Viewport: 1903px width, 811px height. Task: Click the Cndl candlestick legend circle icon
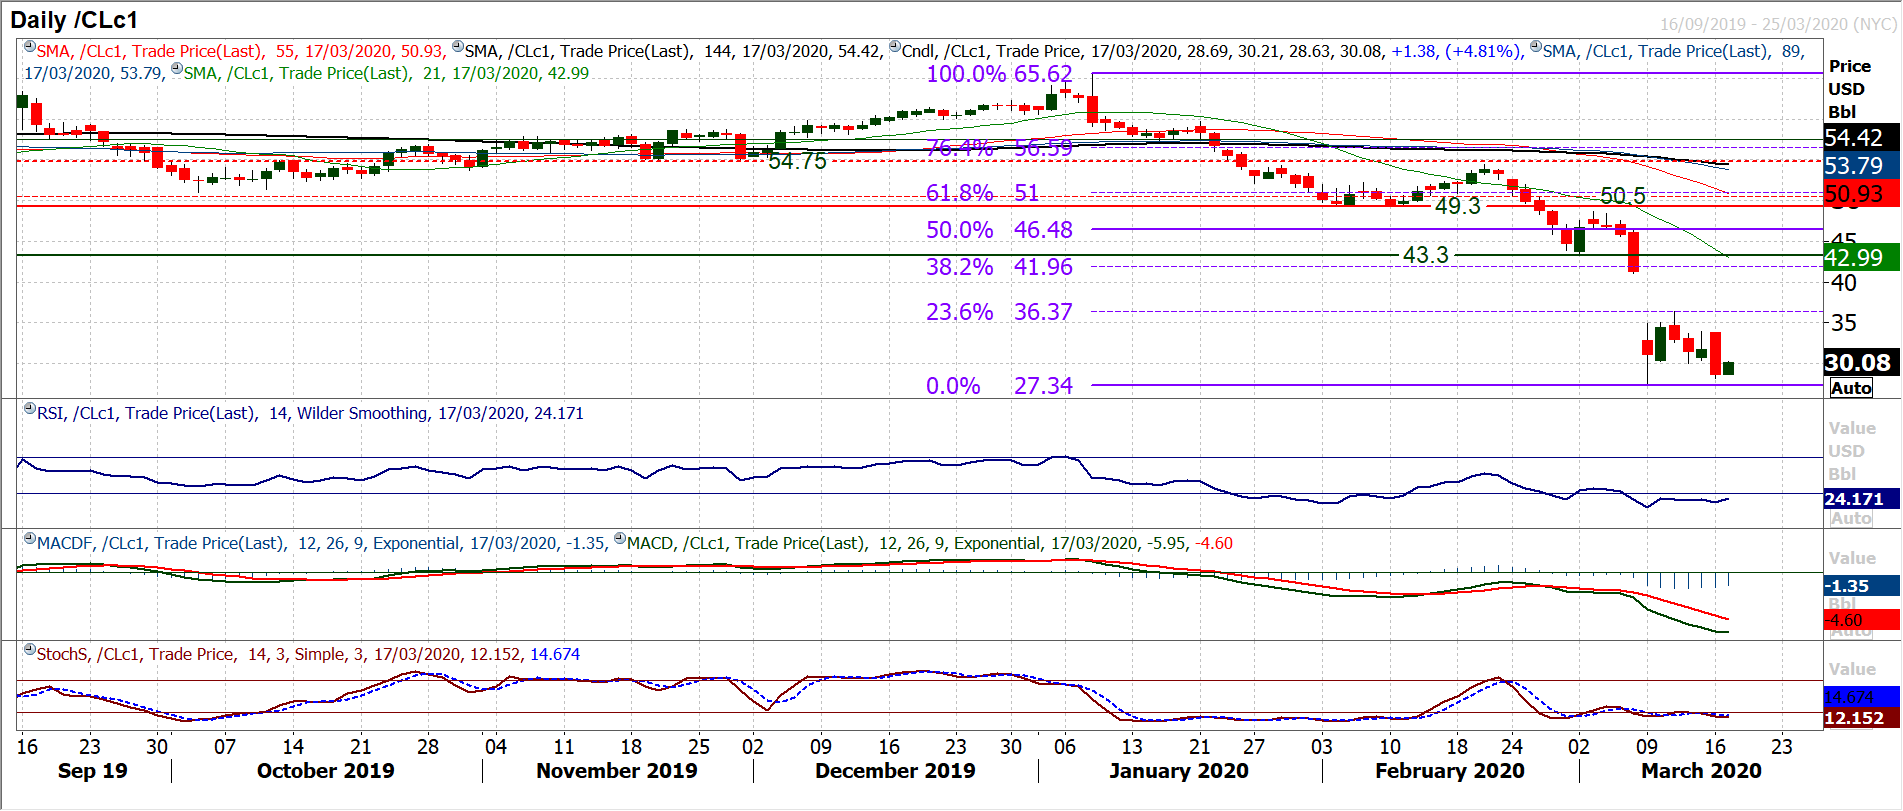coord(895,46)
